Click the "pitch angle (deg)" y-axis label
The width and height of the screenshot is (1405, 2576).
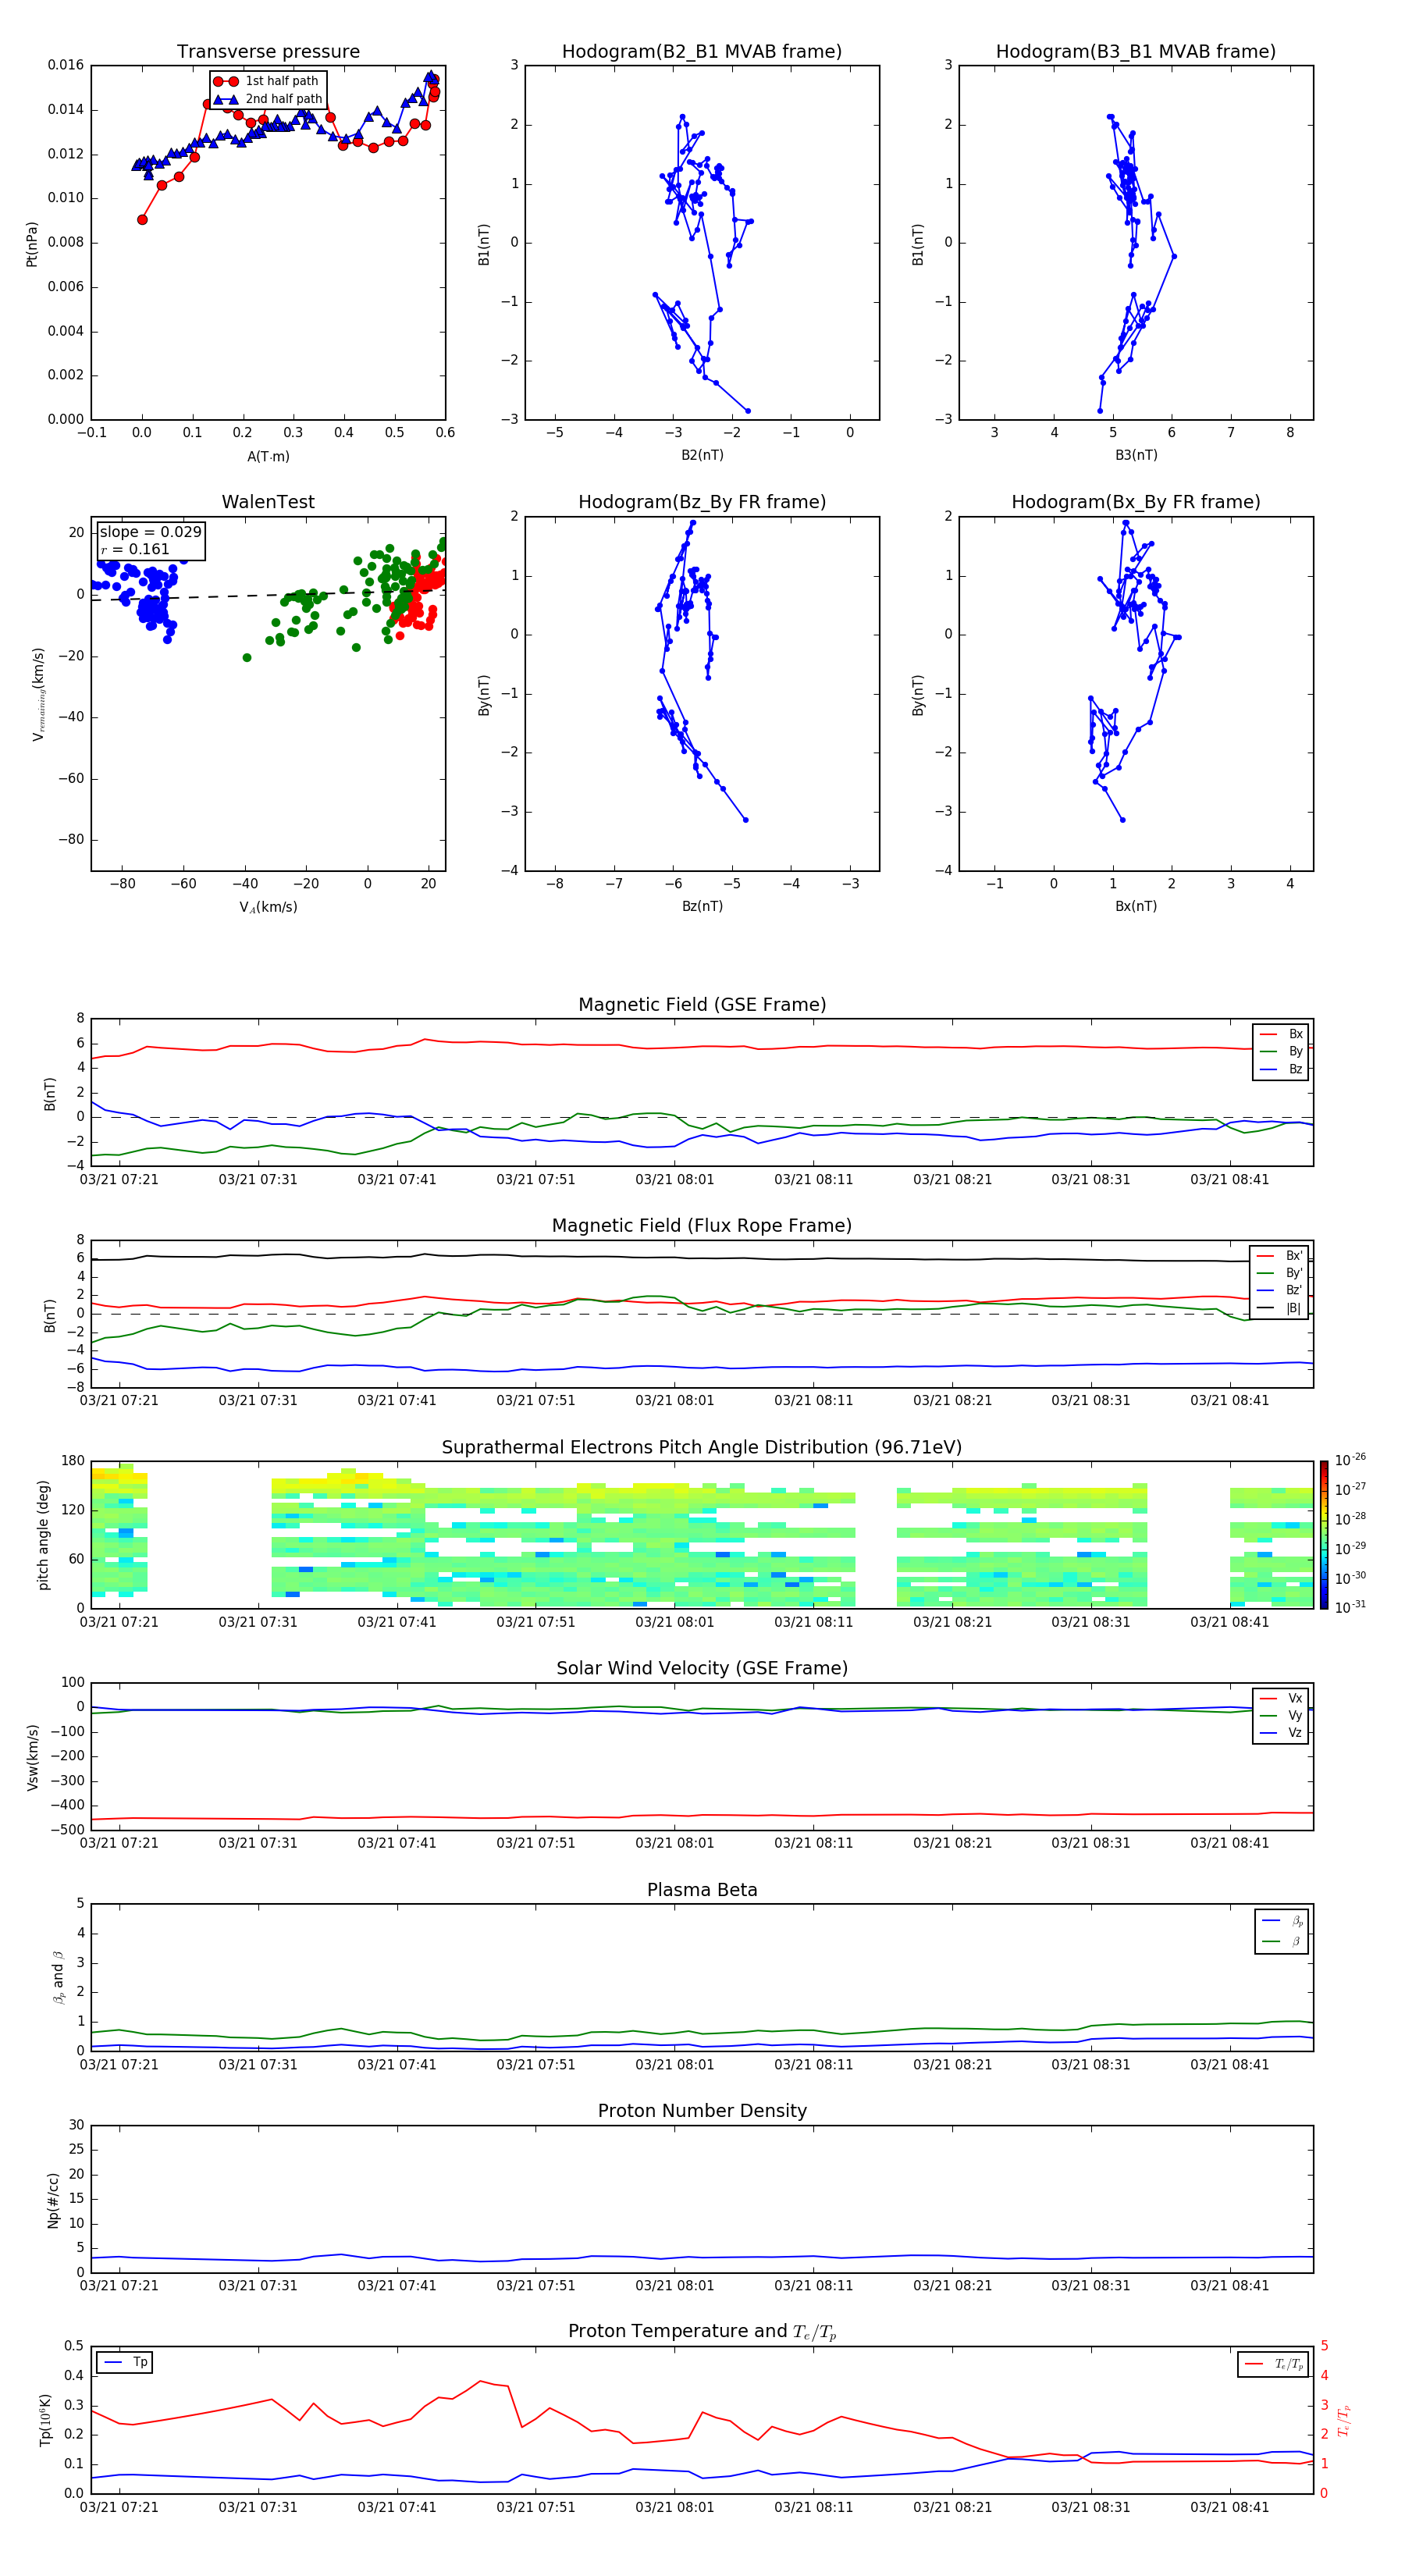[x=43, y=1535]
